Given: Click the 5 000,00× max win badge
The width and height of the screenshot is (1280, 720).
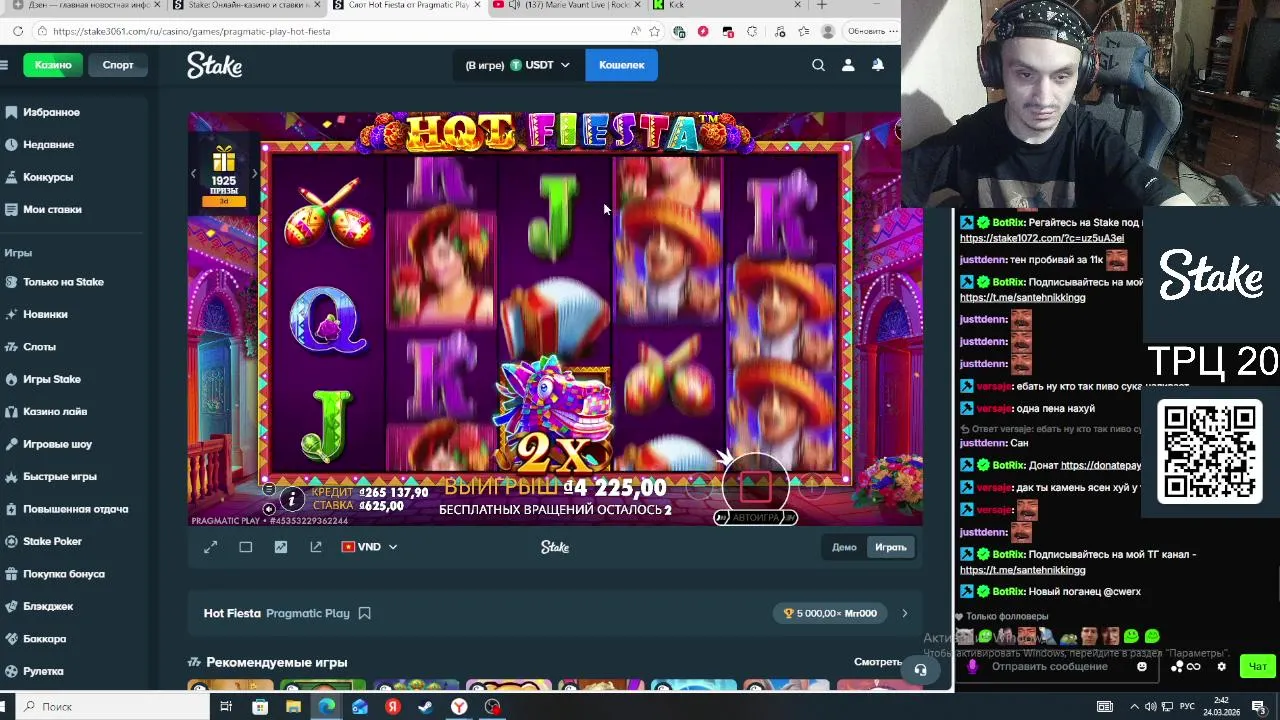Looking at the screenshot, I should pyautogui.click(x=829, y=613).
